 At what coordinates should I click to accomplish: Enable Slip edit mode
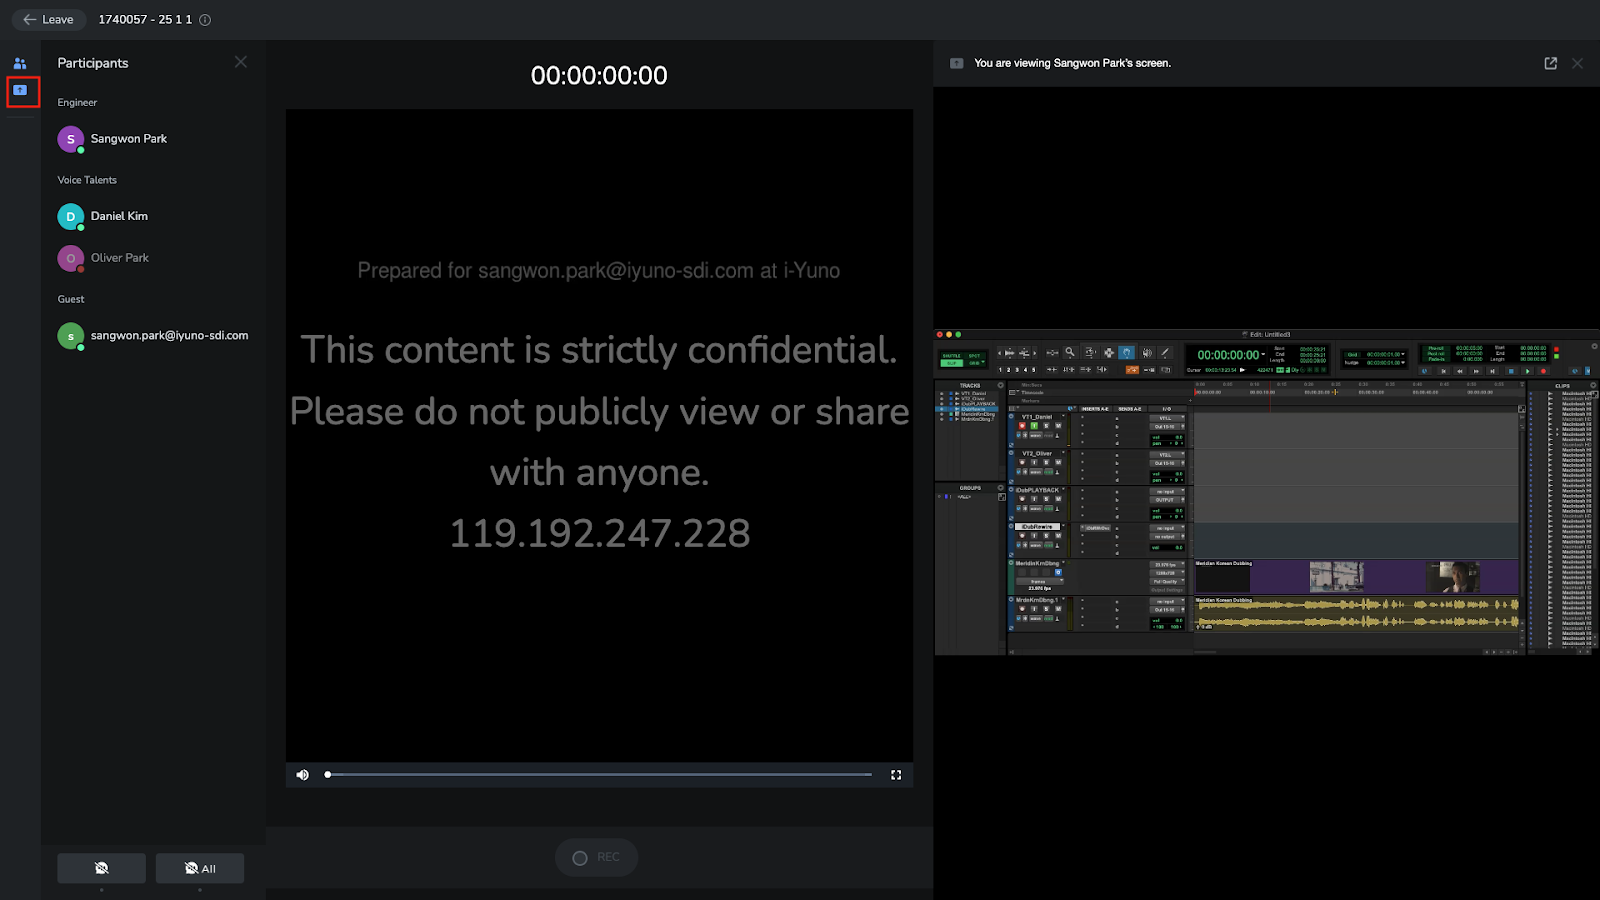coord(951,363)
